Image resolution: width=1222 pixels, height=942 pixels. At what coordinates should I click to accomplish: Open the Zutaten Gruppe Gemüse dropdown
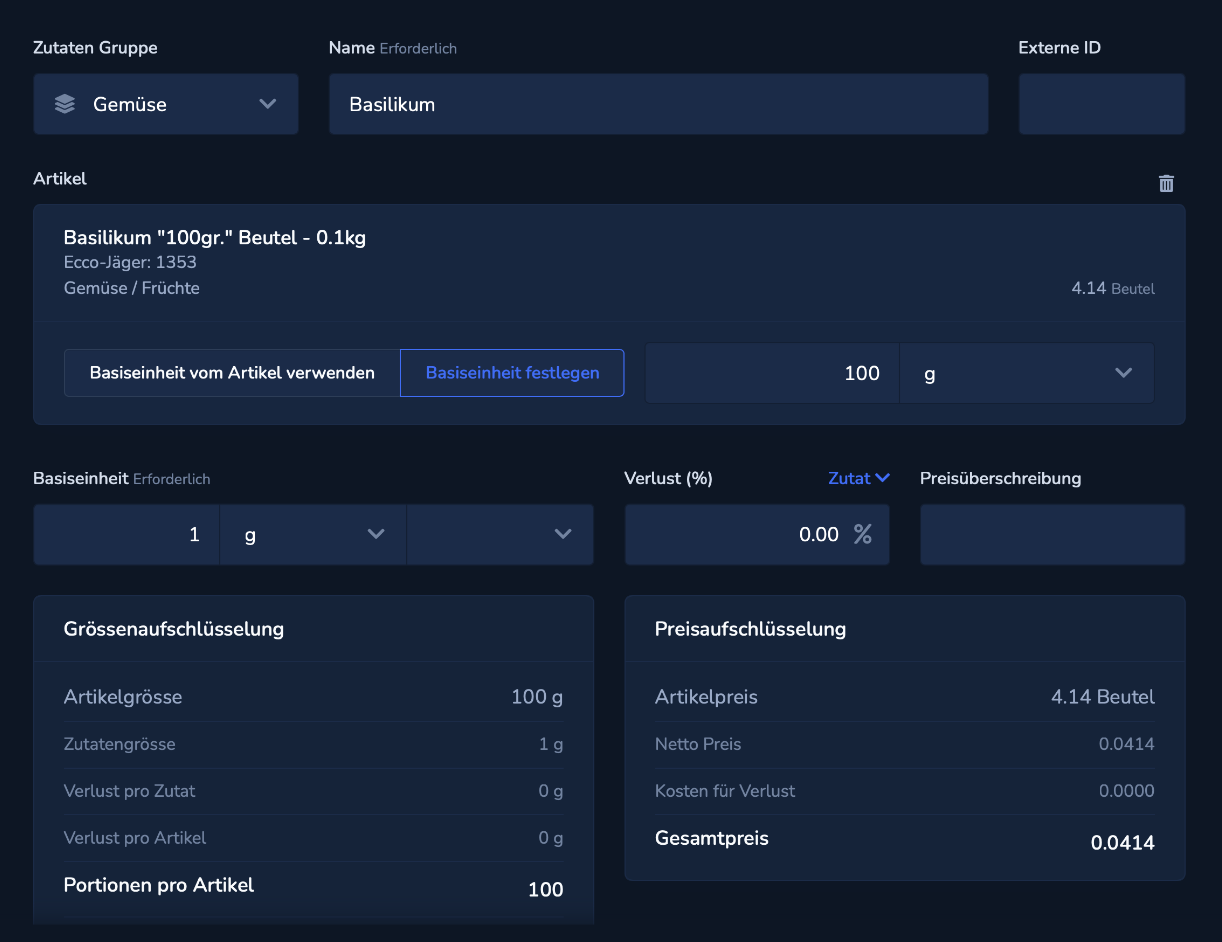166,104
